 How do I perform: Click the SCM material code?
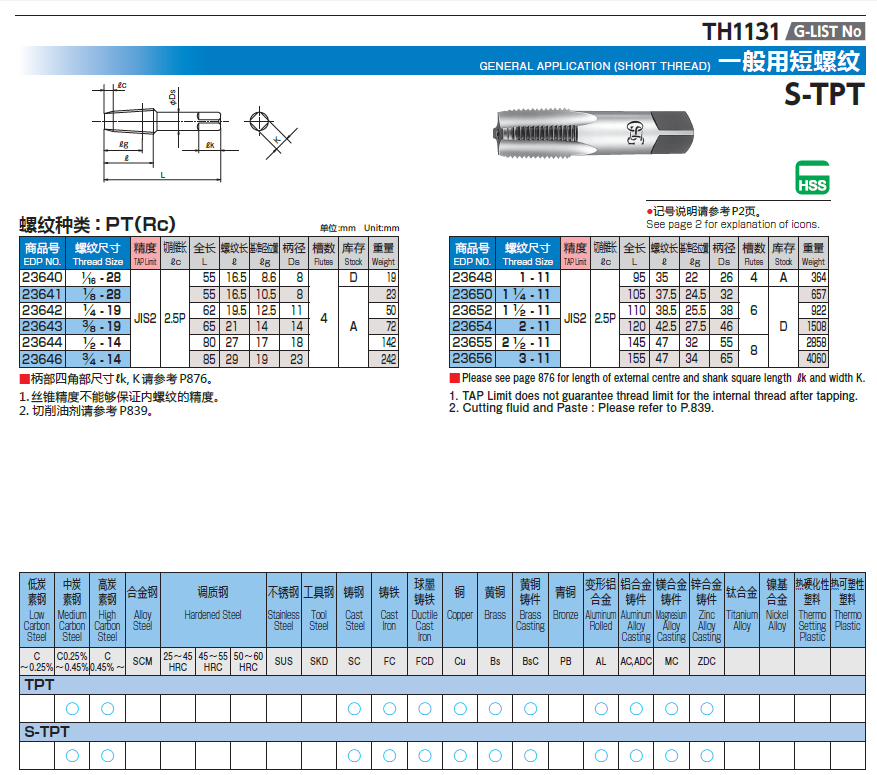coord(143,661)
